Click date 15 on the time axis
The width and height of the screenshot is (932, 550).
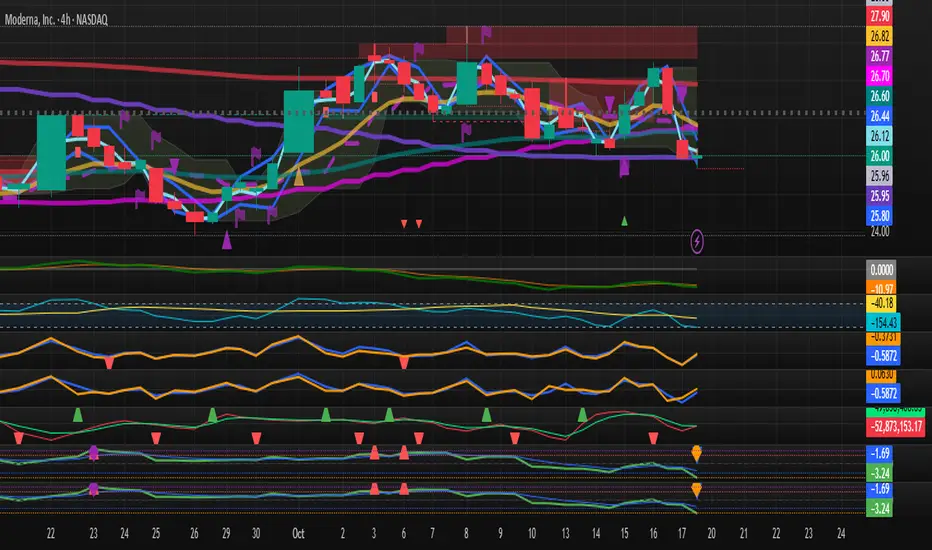click(x=624, y=533)
